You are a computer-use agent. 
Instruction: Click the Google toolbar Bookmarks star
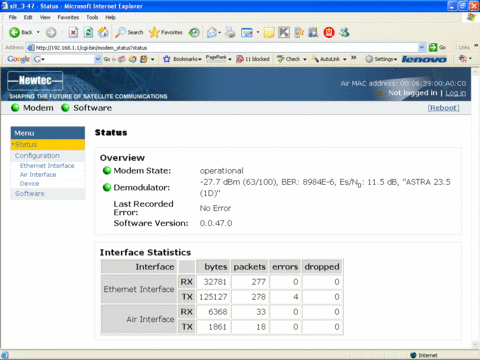(167, 59)
